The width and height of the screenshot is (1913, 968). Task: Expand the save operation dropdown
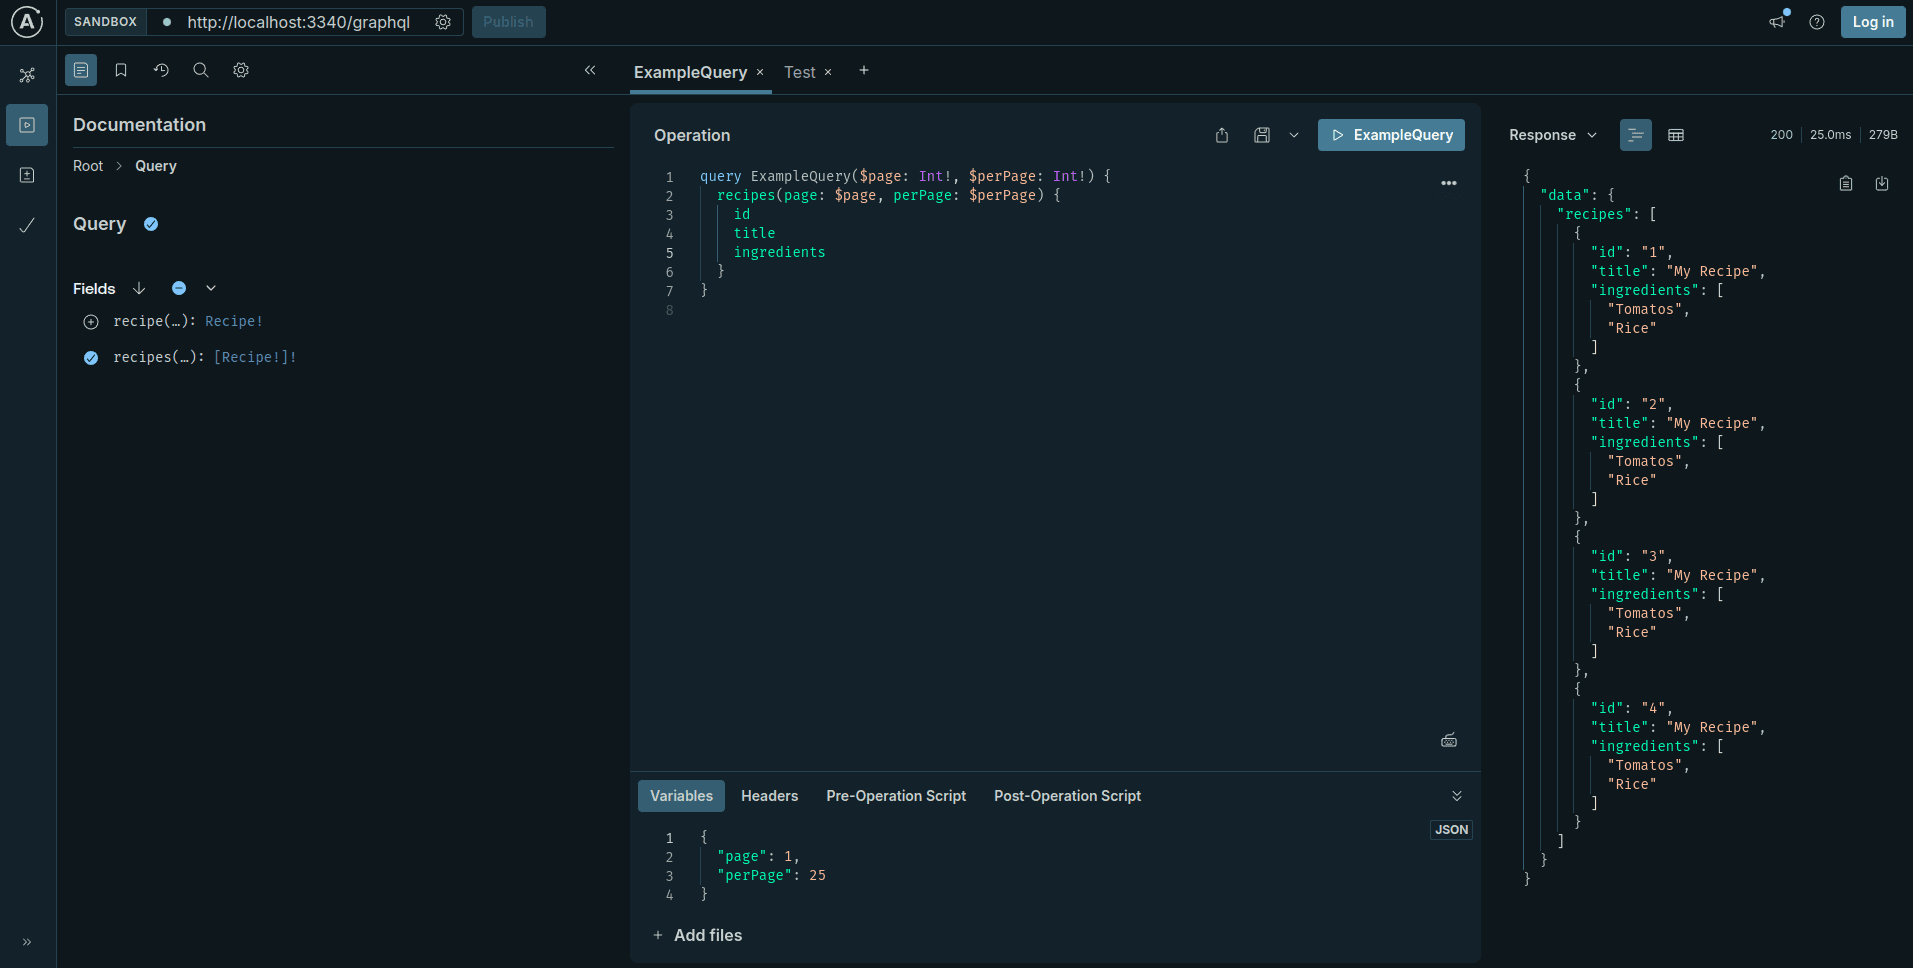1294,135
